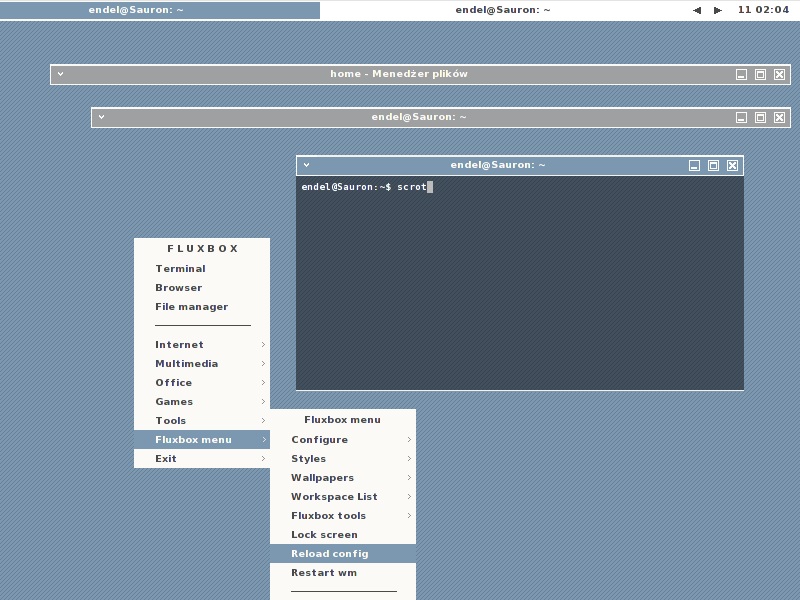800x600 pixels.
Task: Maximize the active terminal window
Action: coord(713,165)
